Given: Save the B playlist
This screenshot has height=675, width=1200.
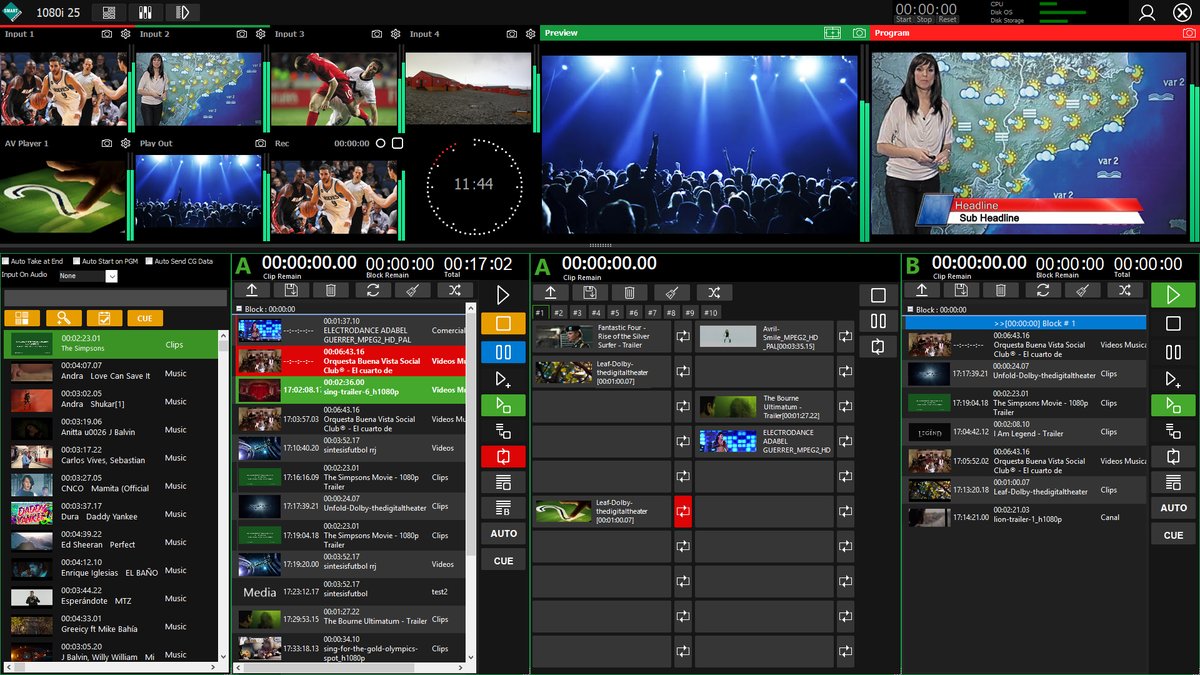Looking at the screenshot, I should coord(961,290).
